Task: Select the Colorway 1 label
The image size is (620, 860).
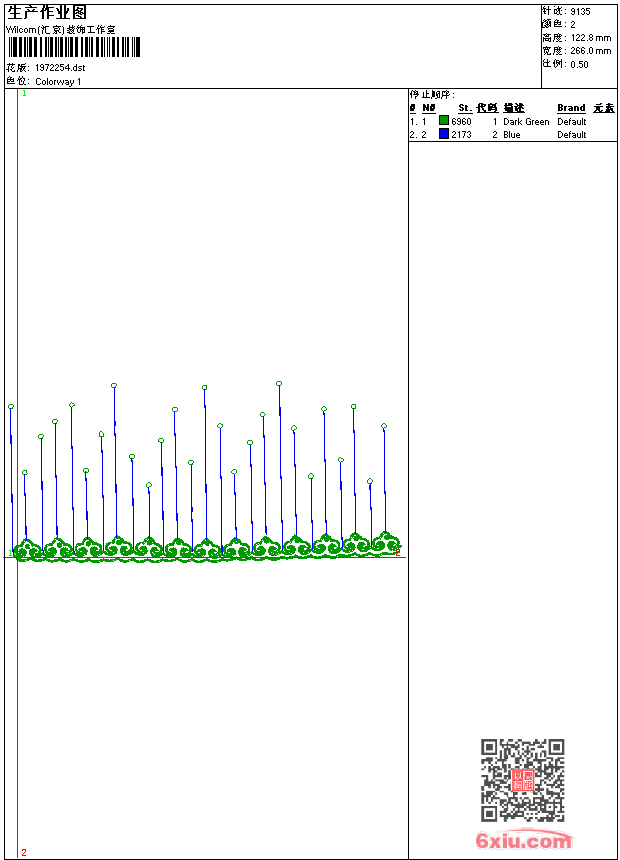Action: (58, 82)
